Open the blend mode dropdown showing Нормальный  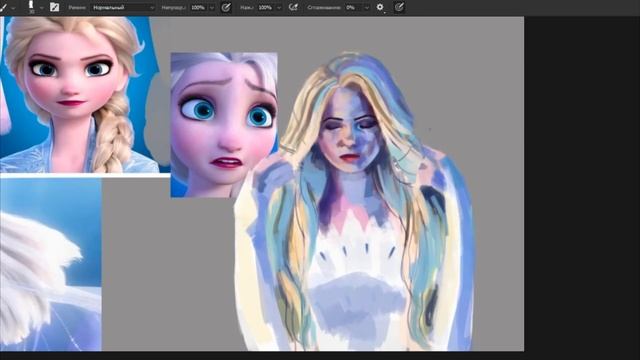(123, 7)
